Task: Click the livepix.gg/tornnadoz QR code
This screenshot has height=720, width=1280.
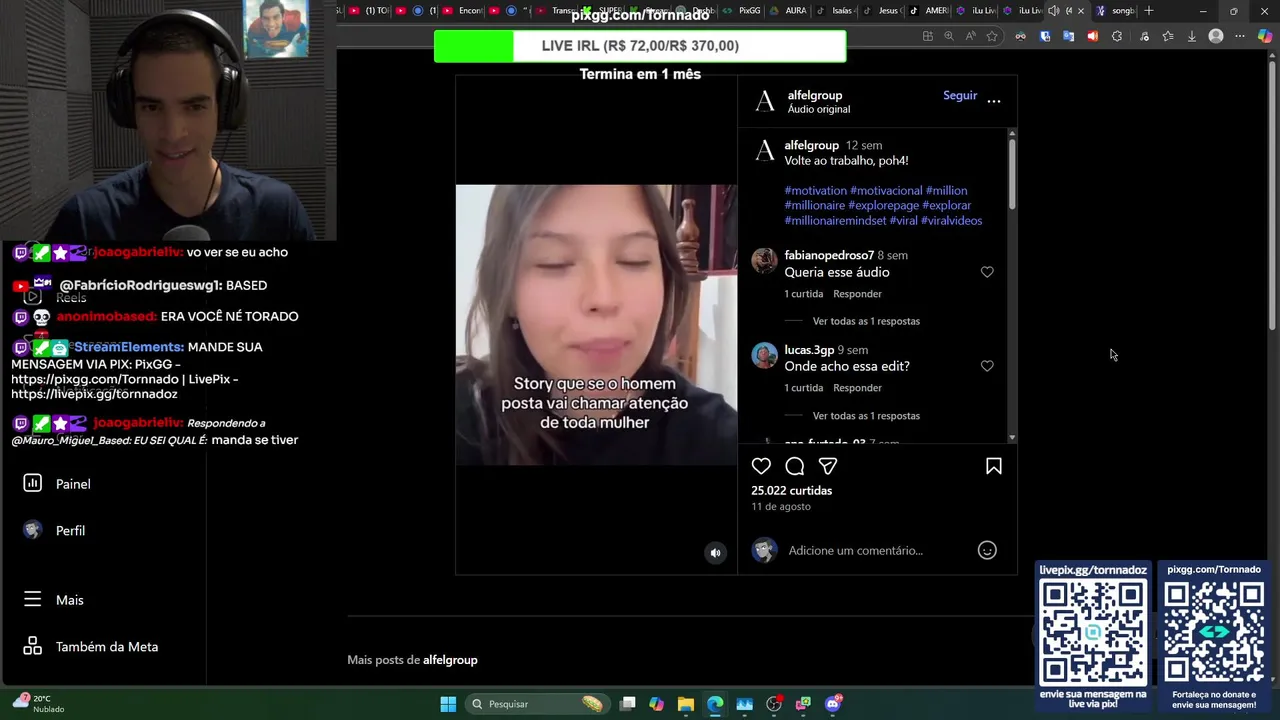Action: pyautogui.click(x=1093, y=634)
